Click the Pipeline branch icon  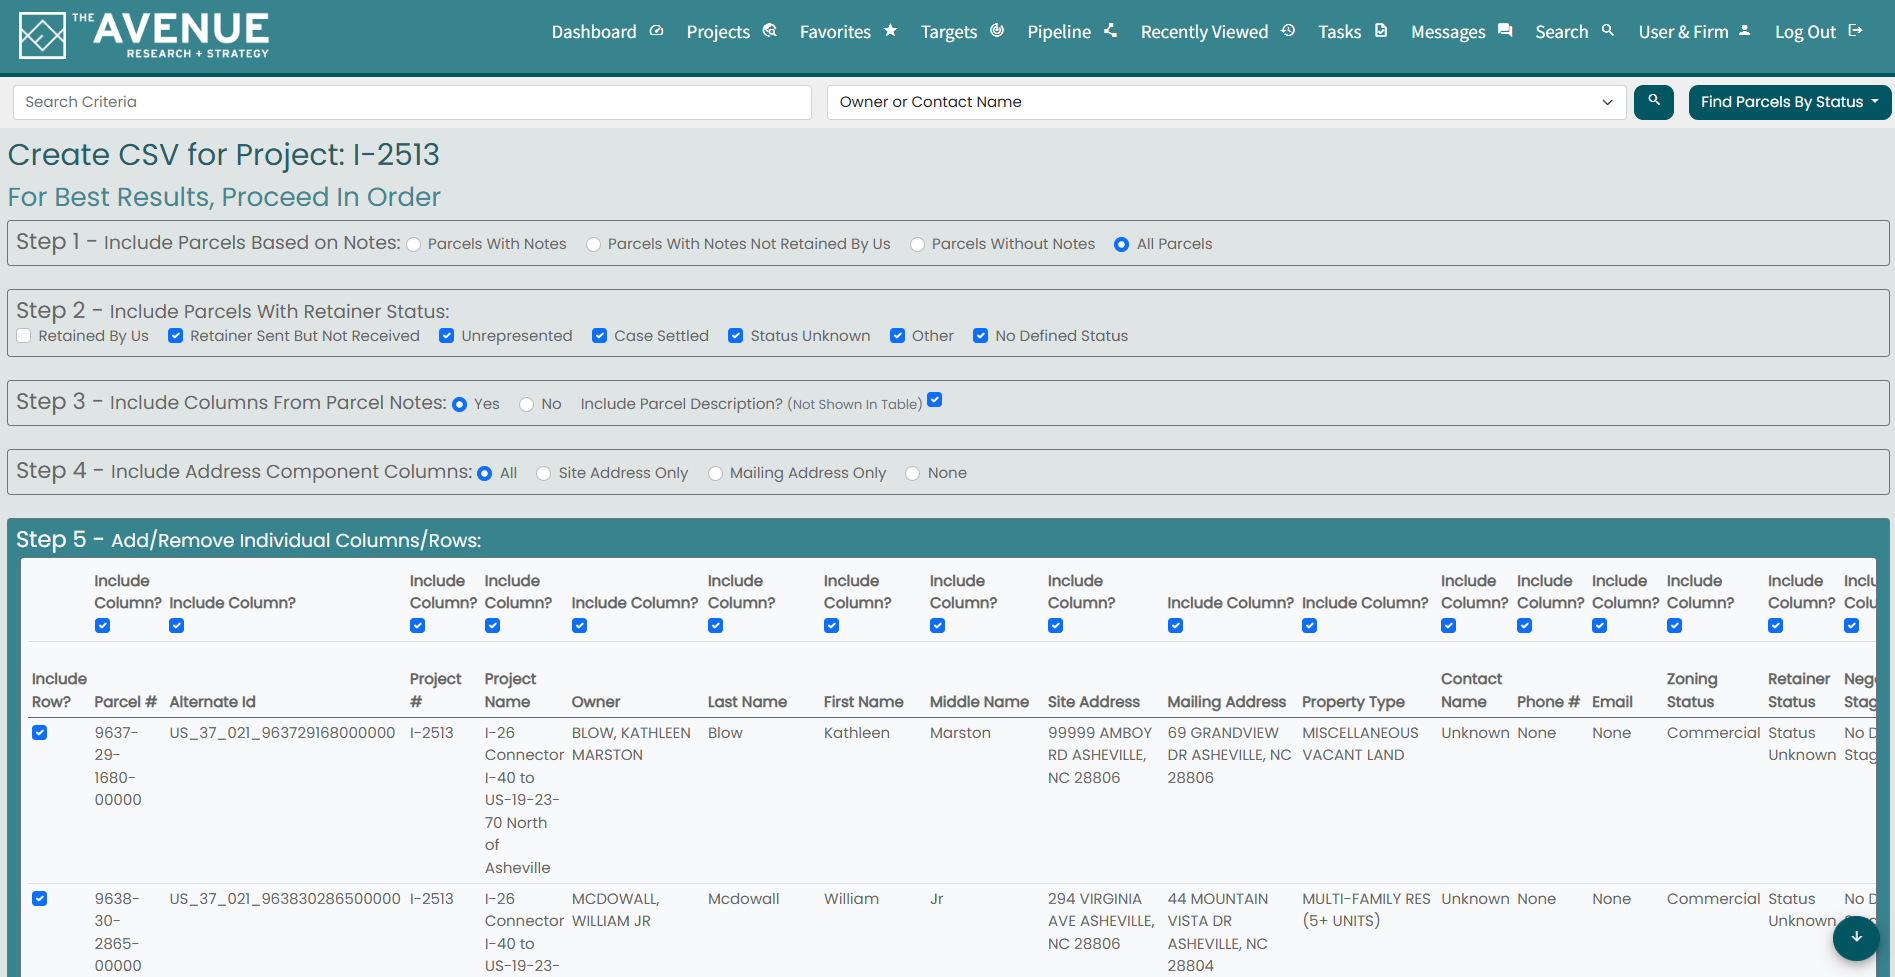pyautogui.click(x=1111, y=31)
